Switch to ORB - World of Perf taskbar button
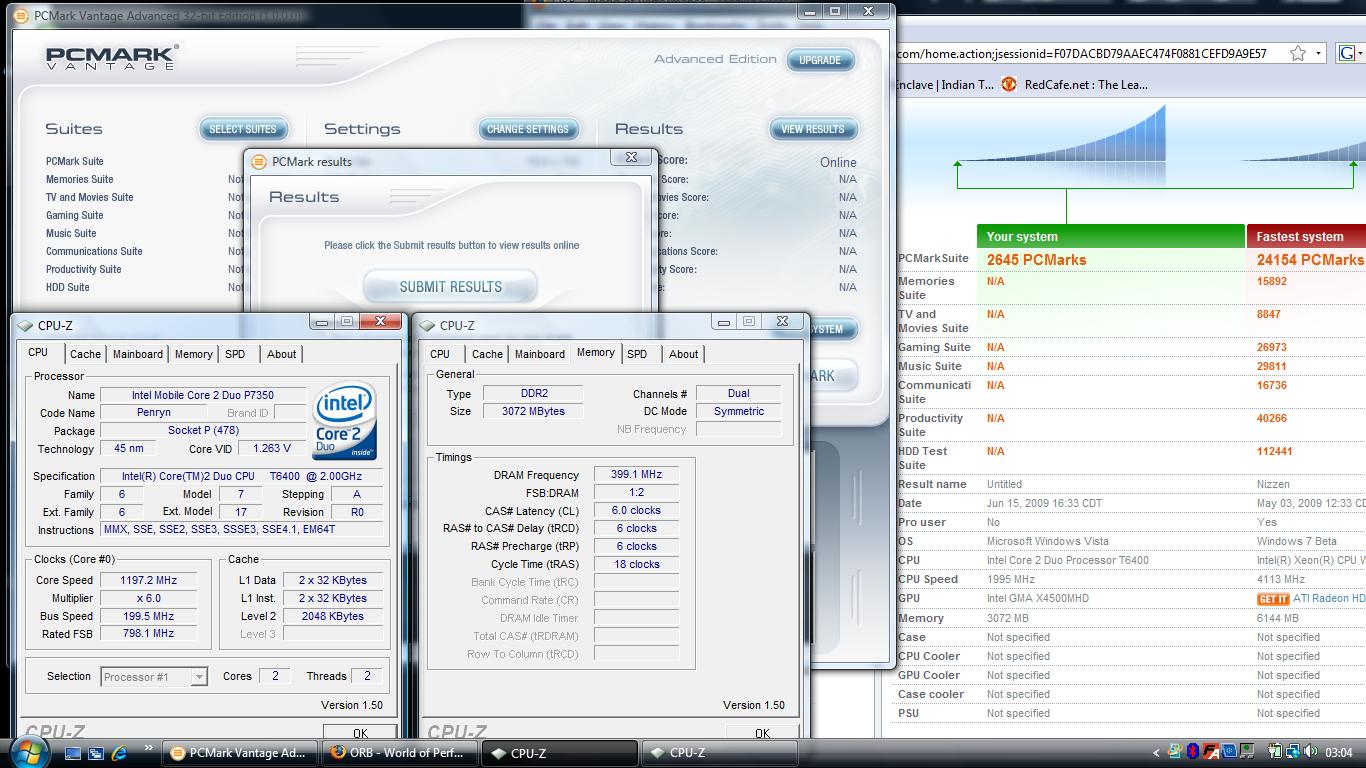This screenshot has width=1366, height=768. coord(400,753)
